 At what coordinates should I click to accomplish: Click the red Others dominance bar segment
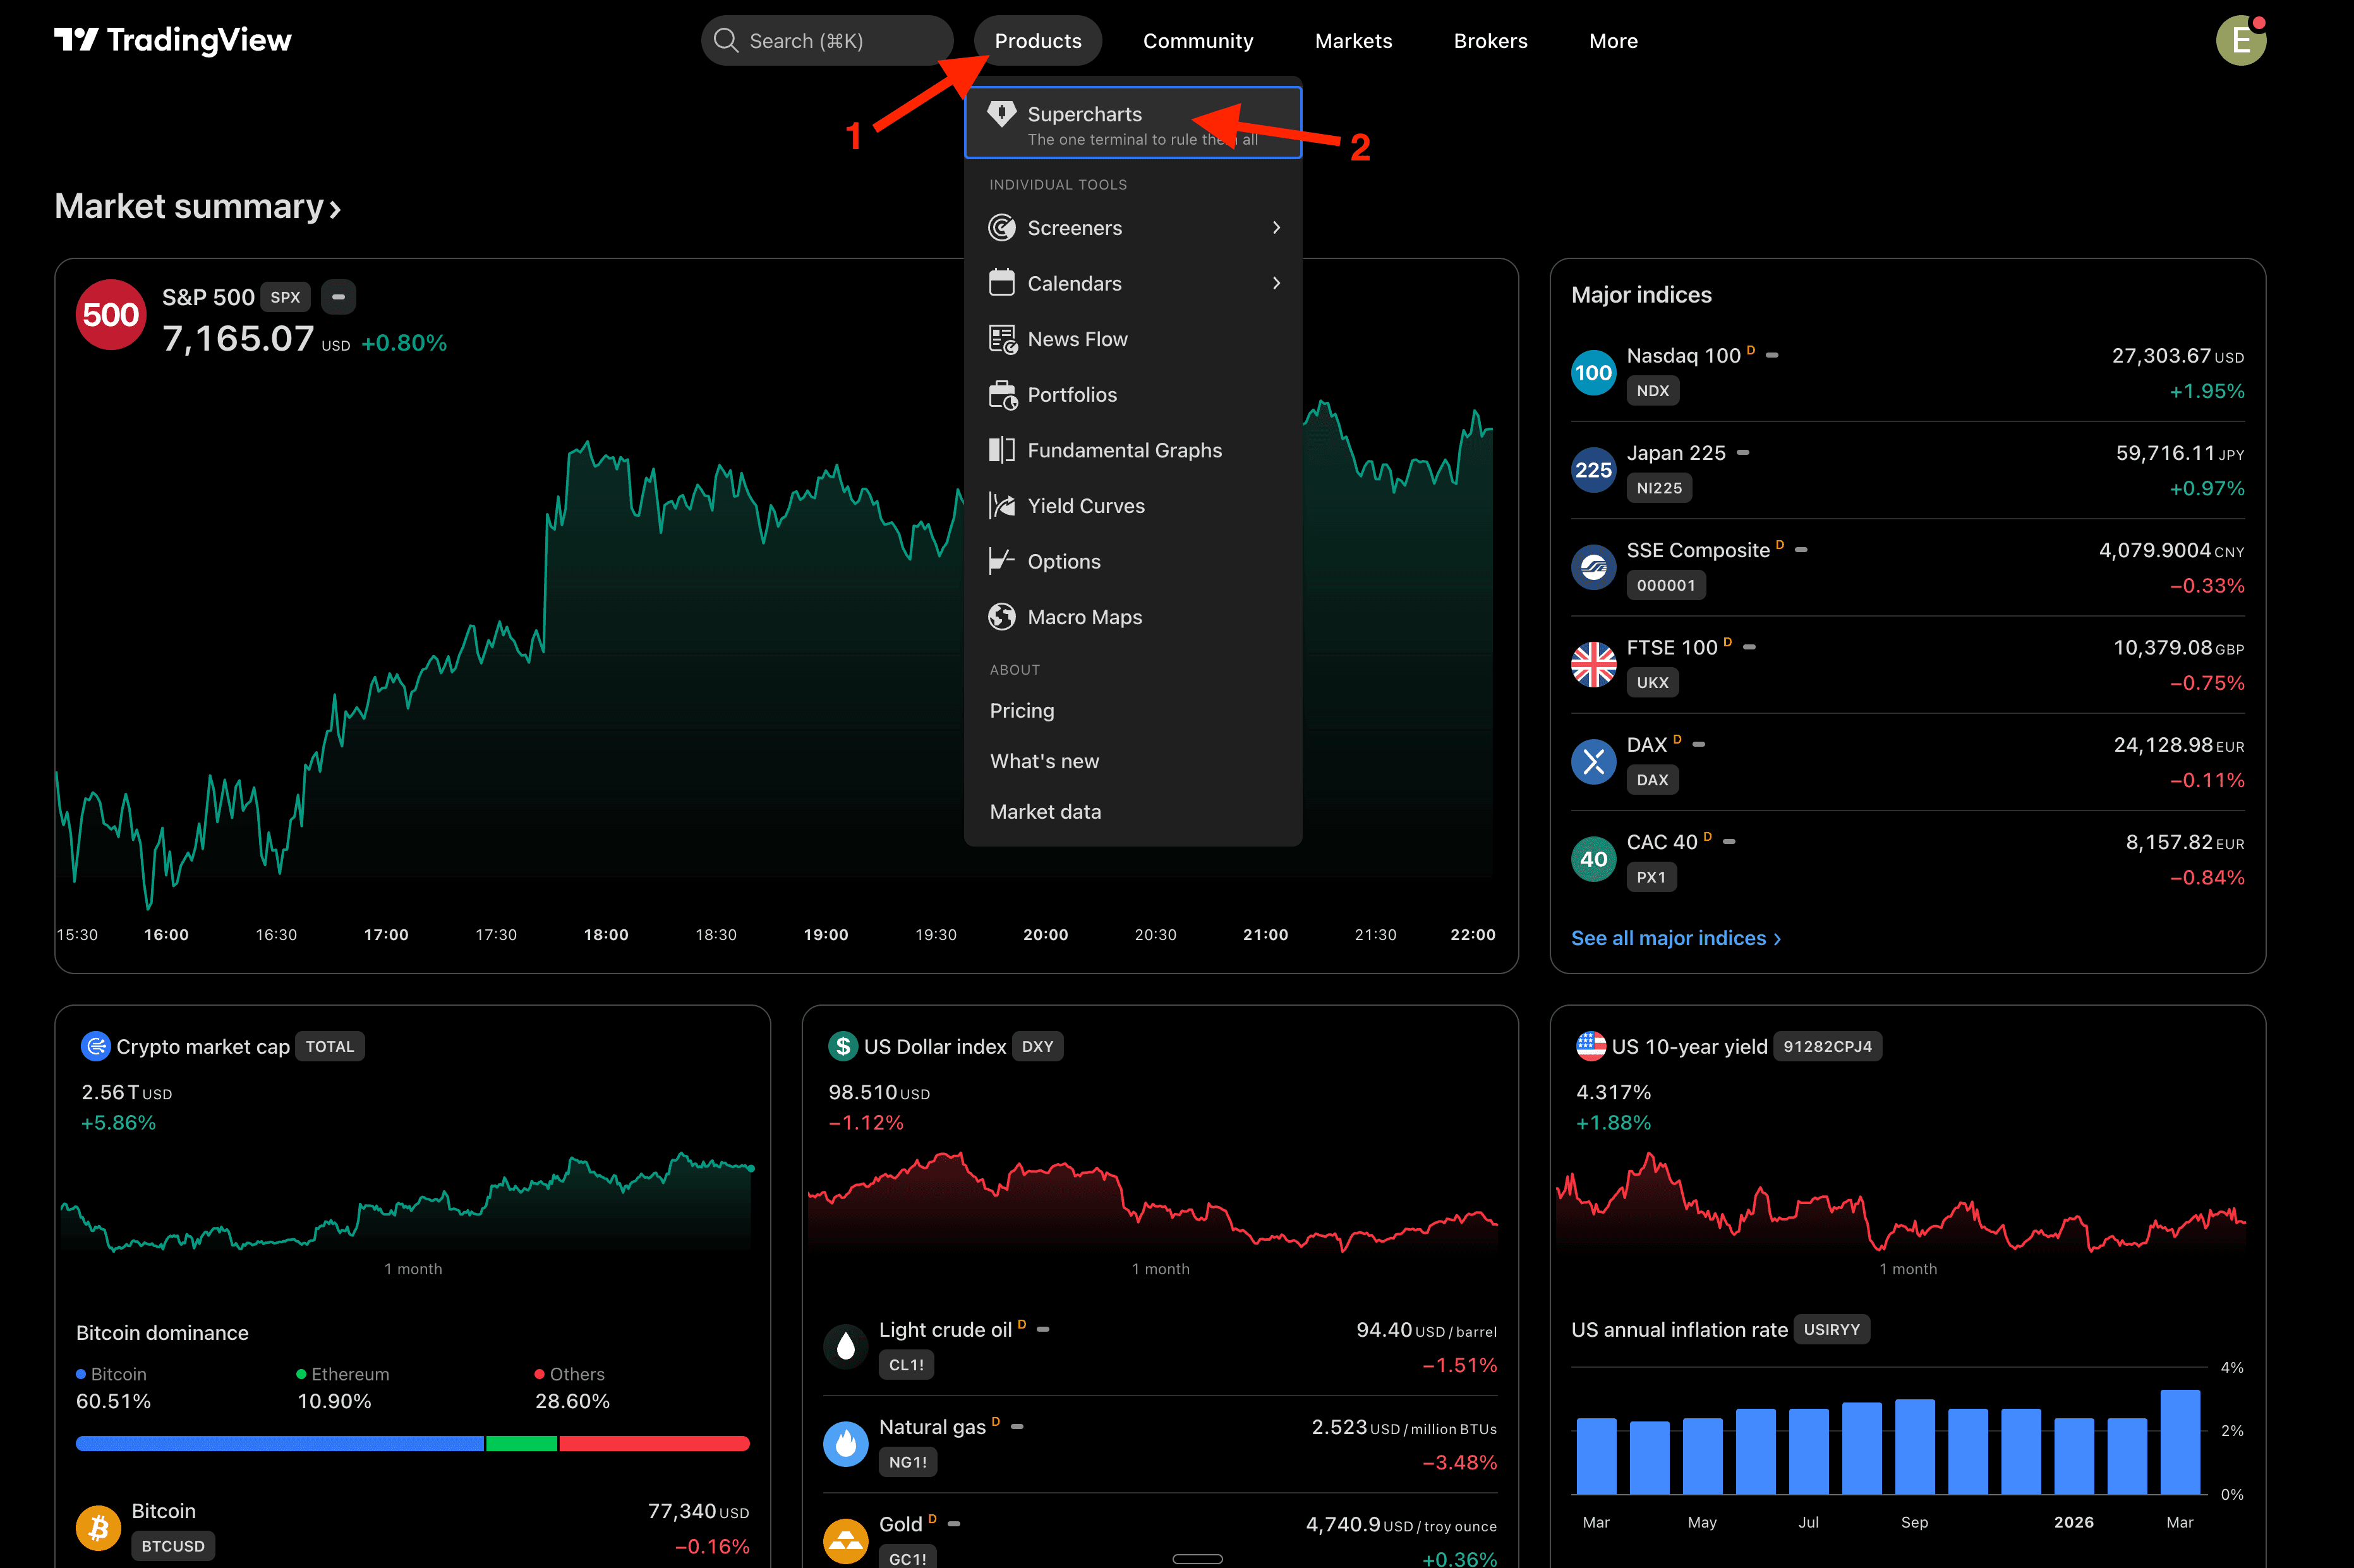654,1443
